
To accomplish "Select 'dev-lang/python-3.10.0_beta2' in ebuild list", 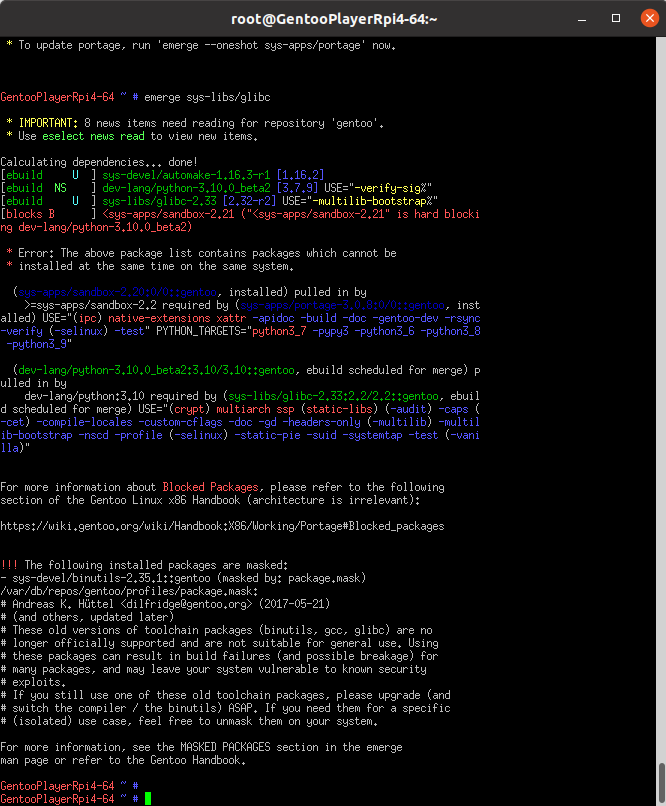I will click(x=186, y=188).
